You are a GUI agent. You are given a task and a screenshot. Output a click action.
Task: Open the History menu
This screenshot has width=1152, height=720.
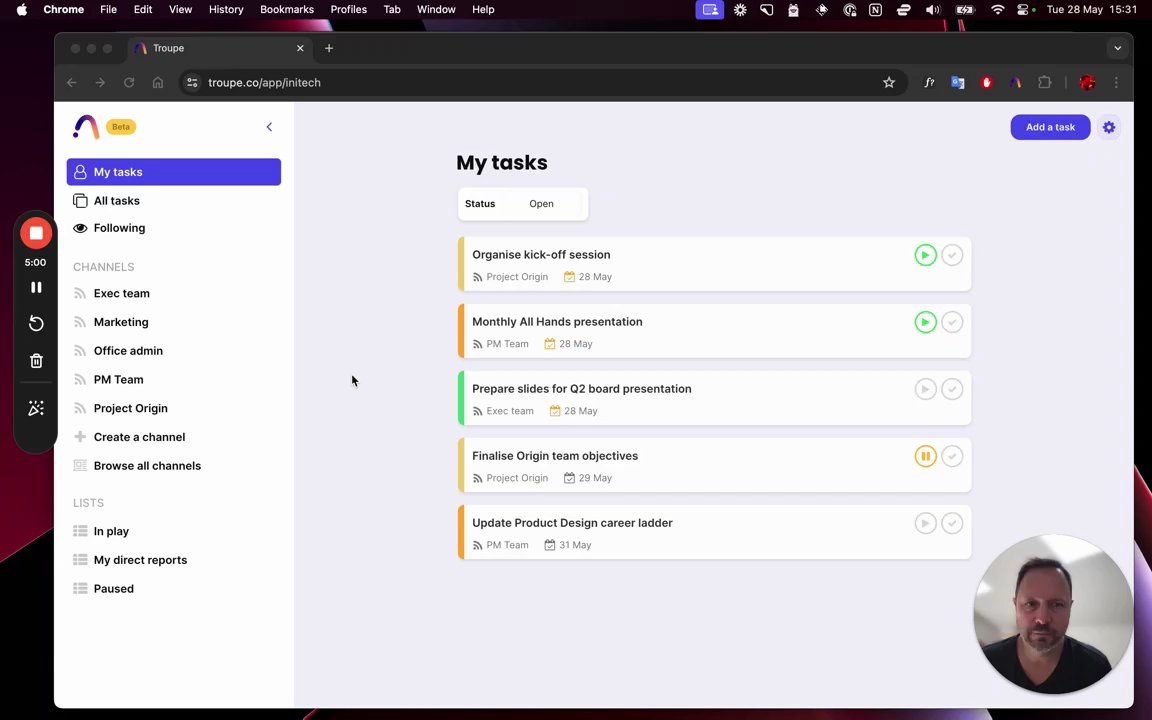pyautogui.click(x=226, y=10)
